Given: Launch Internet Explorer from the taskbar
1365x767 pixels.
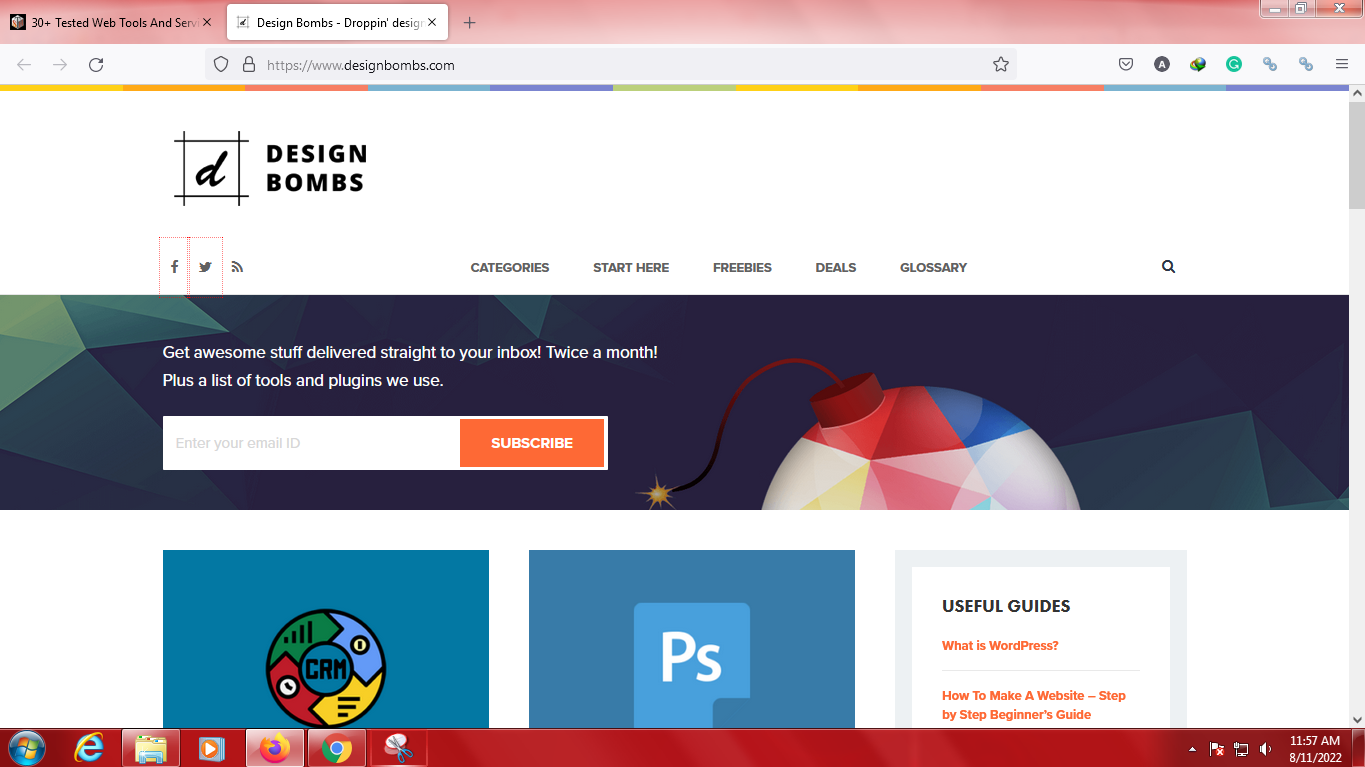Looking at the screenshot, I should tap(89, 748).
